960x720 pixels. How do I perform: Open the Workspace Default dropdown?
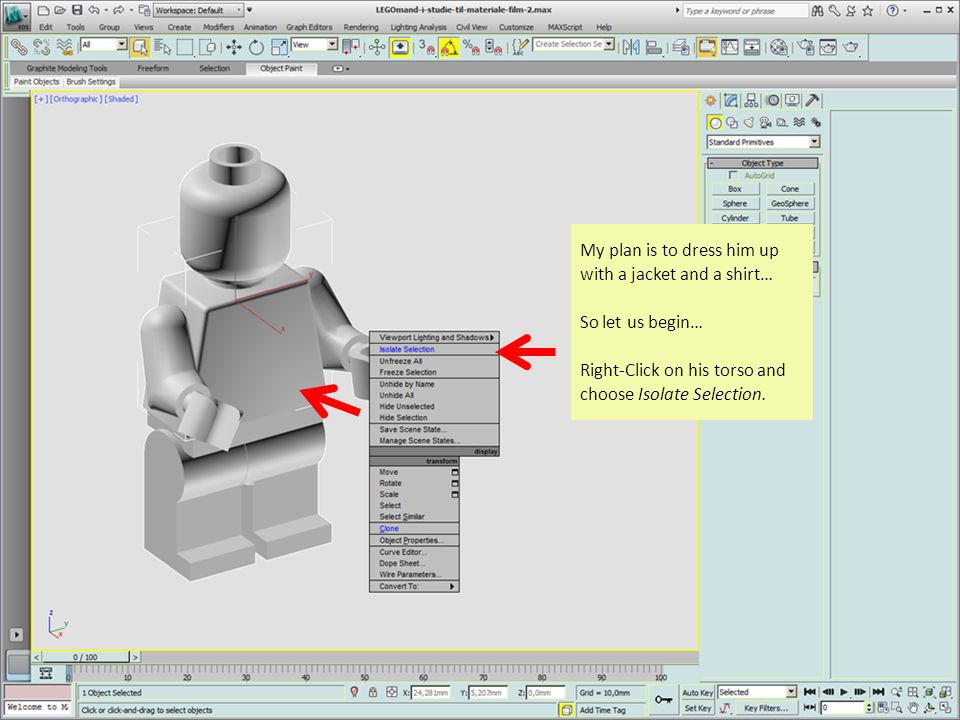[x=198, y=10]
